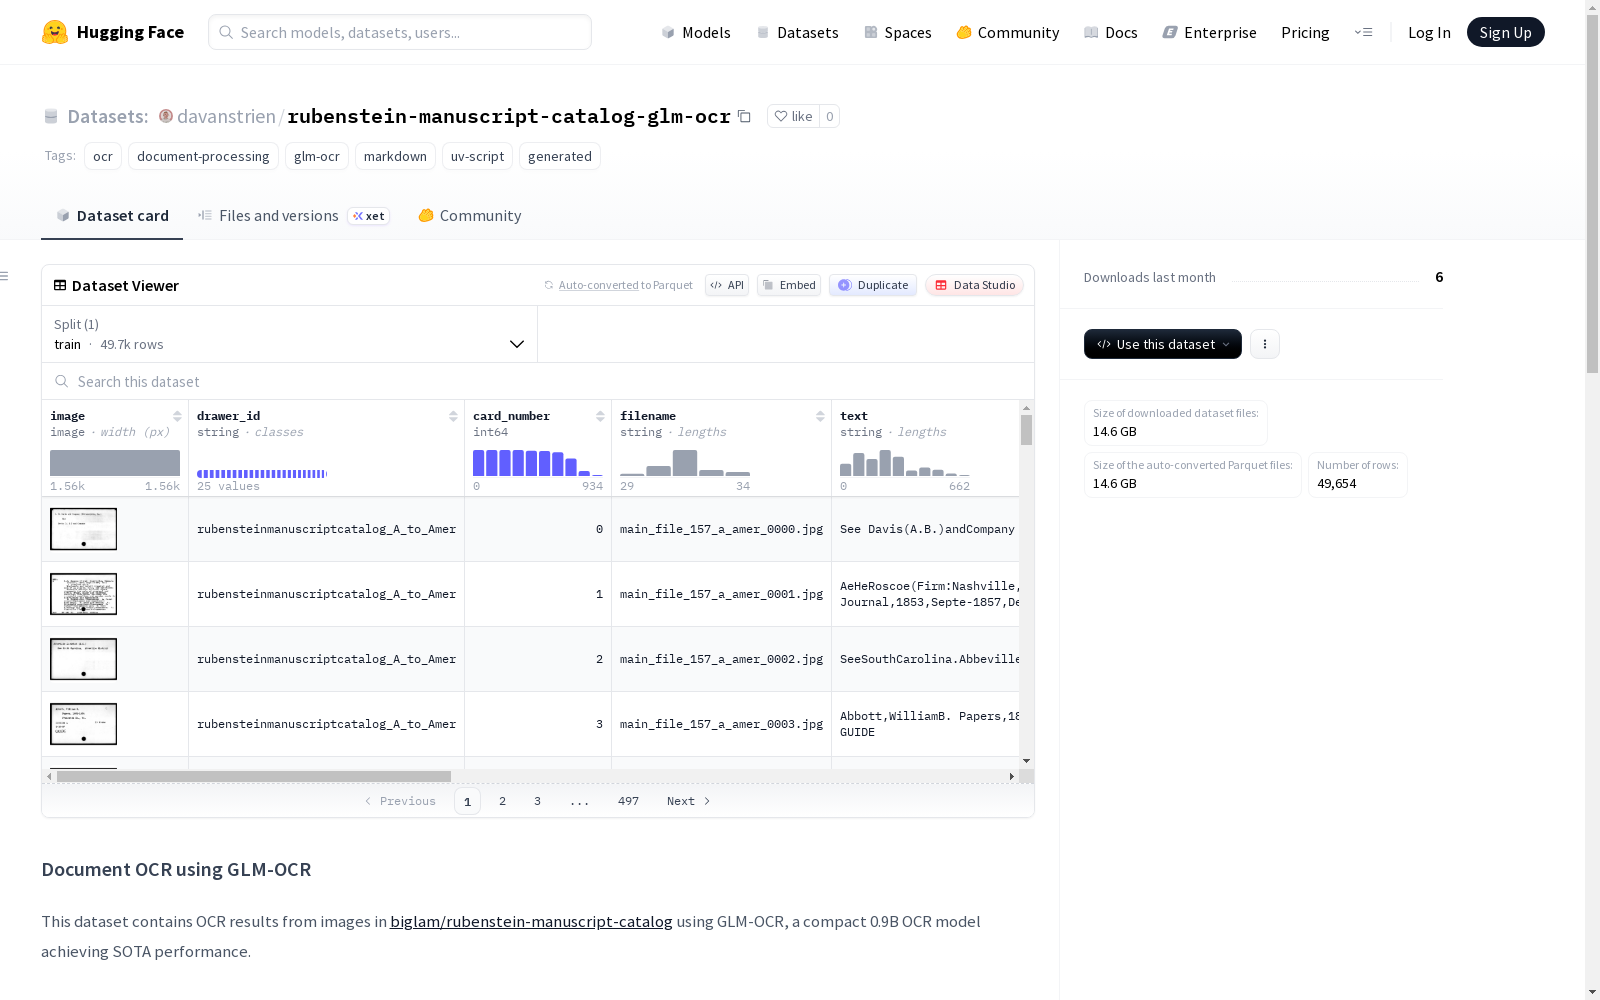Open the Use this dataset dropdown
This screenshot has width=1600, height=1000.
pyautogui.click(x=1163, y=344)
